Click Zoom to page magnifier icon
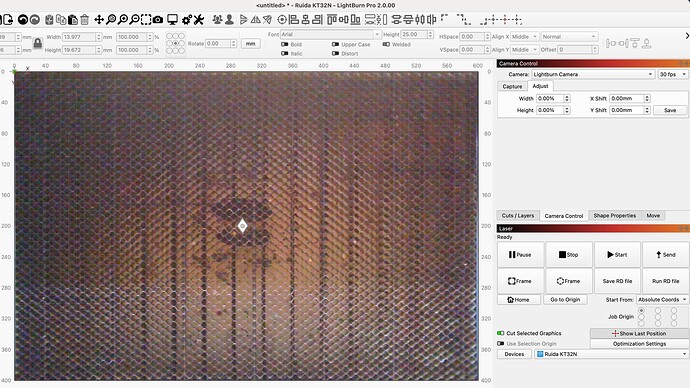Viewport: 690px width, 388px height. (111, 20)
